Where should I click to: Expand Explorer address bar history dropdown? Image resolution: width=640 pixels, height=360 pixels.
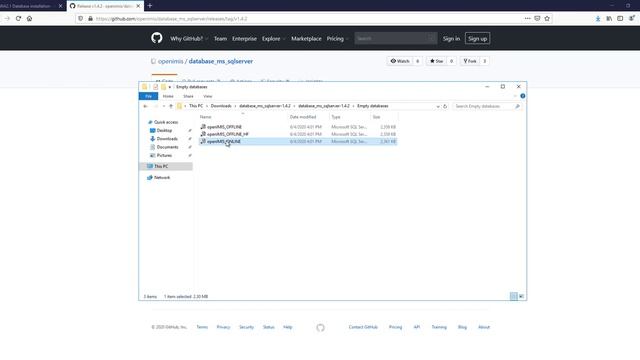(438, 106)
